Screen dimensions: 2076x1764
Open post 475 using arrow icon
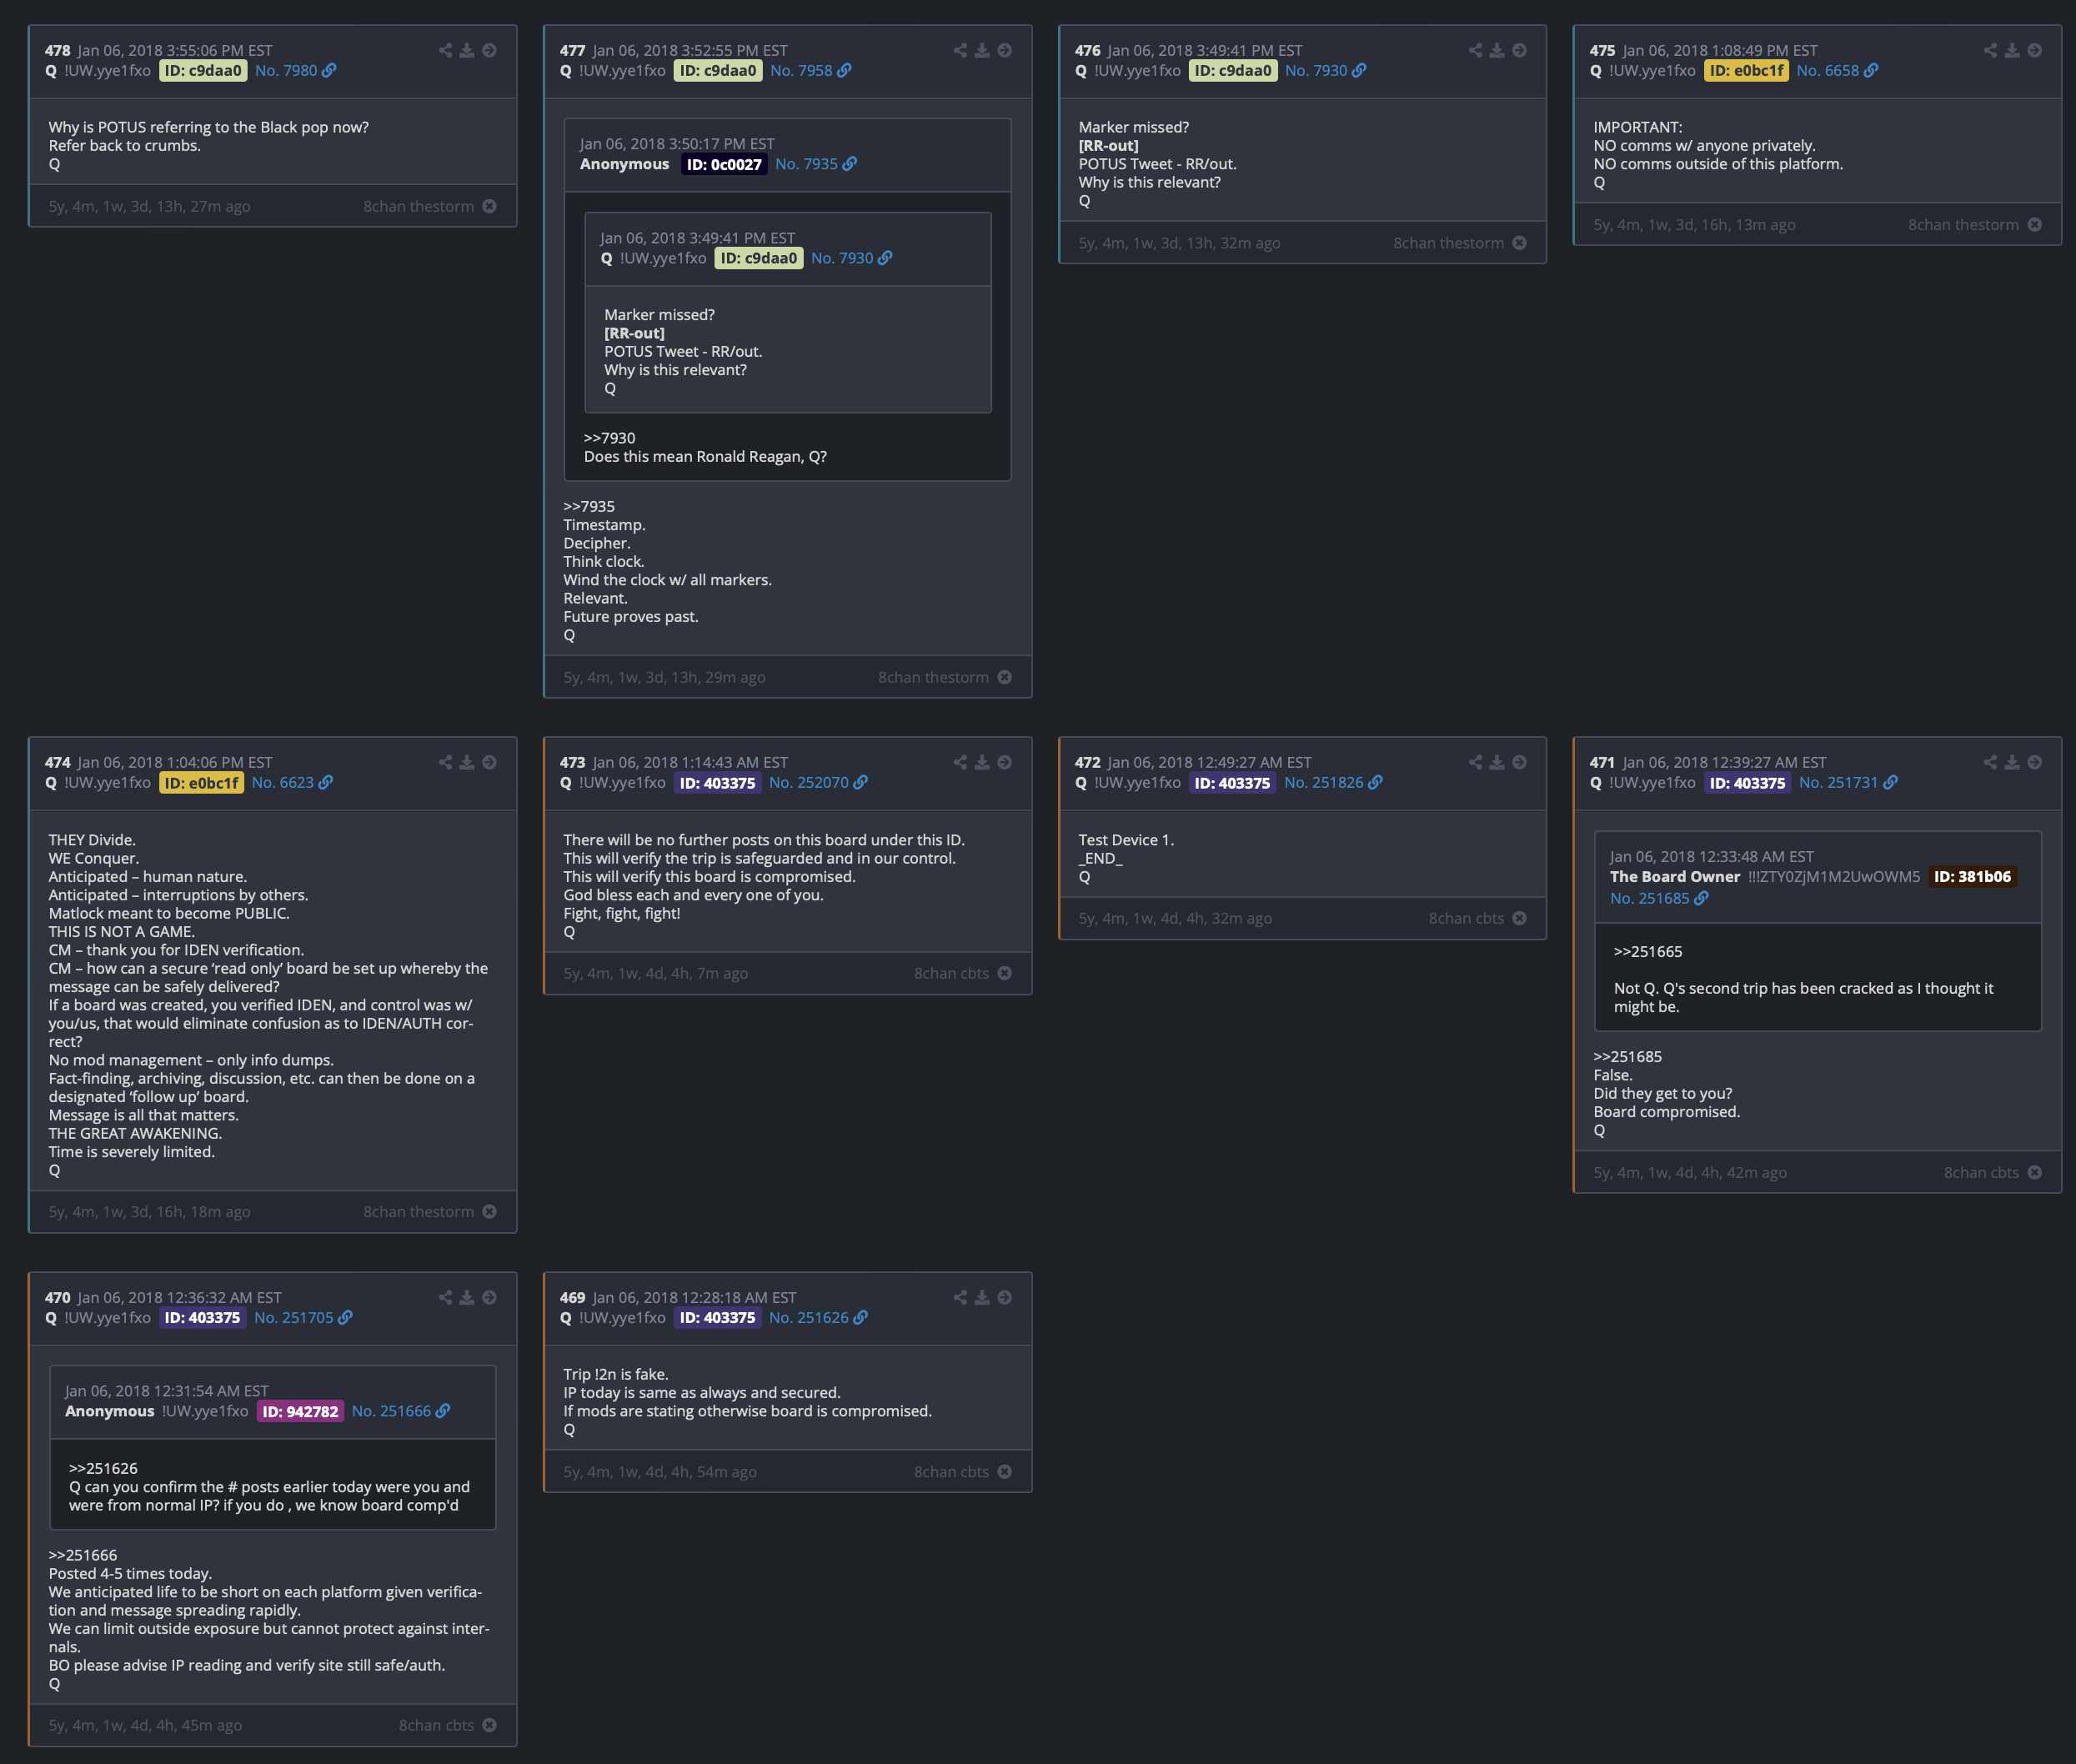tap(2034, 50)
